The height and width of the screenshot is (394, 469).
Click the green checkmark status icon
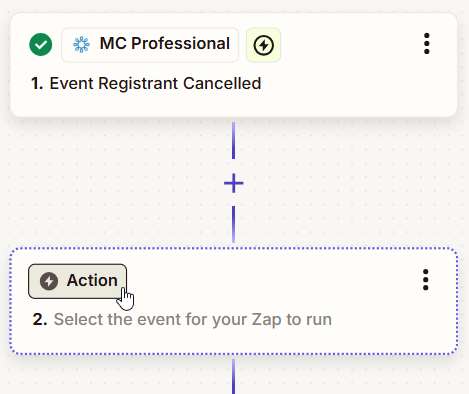coord(41,45)
